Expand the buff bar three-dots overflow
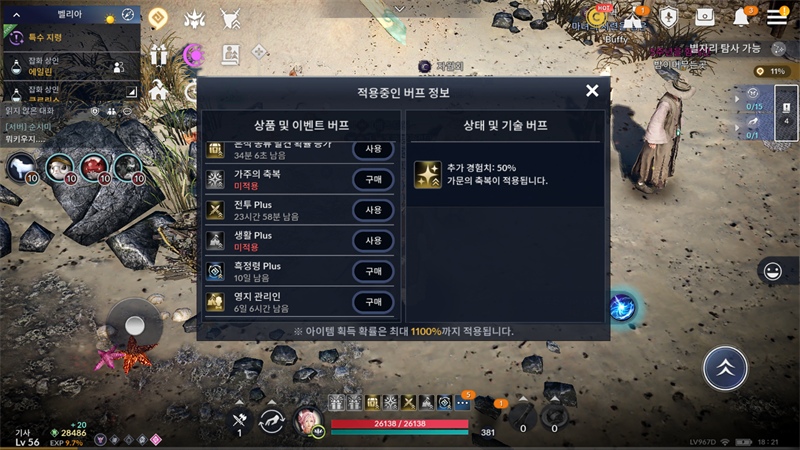Image resolution: width=800 pixels, height=450 pixels. [462, 403]
